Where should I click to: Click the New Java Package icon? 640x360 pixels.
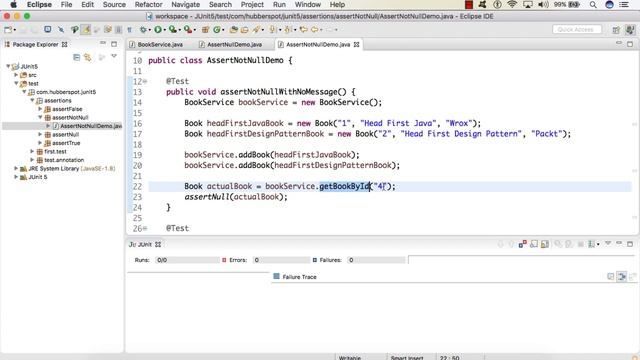(206, 29)
